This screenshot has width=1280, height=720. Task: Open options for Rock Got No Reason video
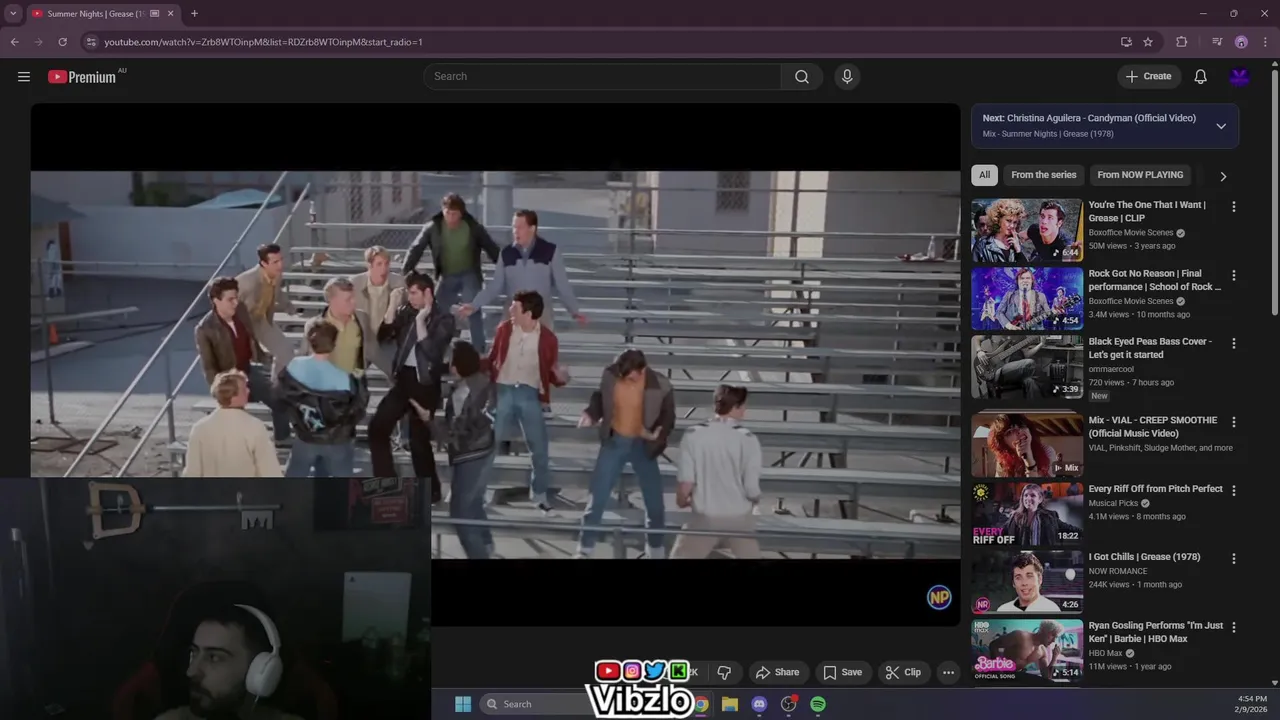click(1233, 275)
